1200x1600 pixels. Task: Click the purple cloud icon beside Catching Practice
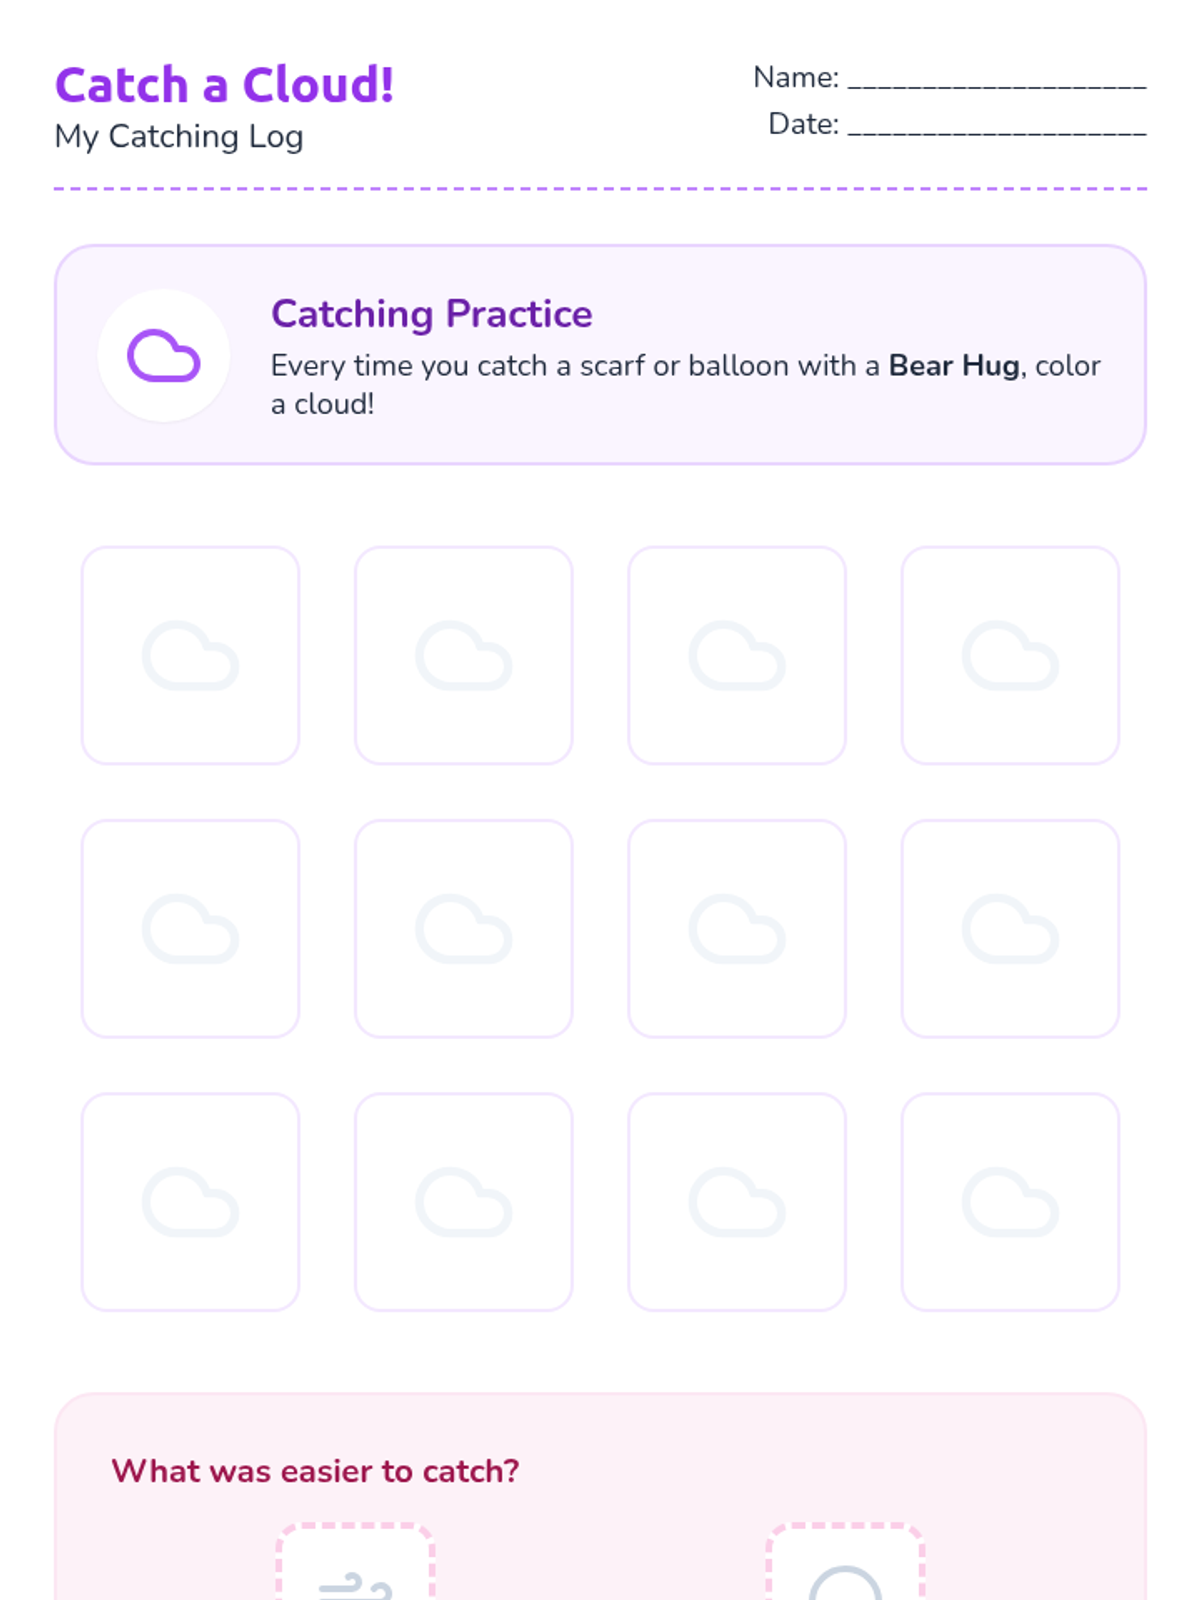[x=164, y=356]
